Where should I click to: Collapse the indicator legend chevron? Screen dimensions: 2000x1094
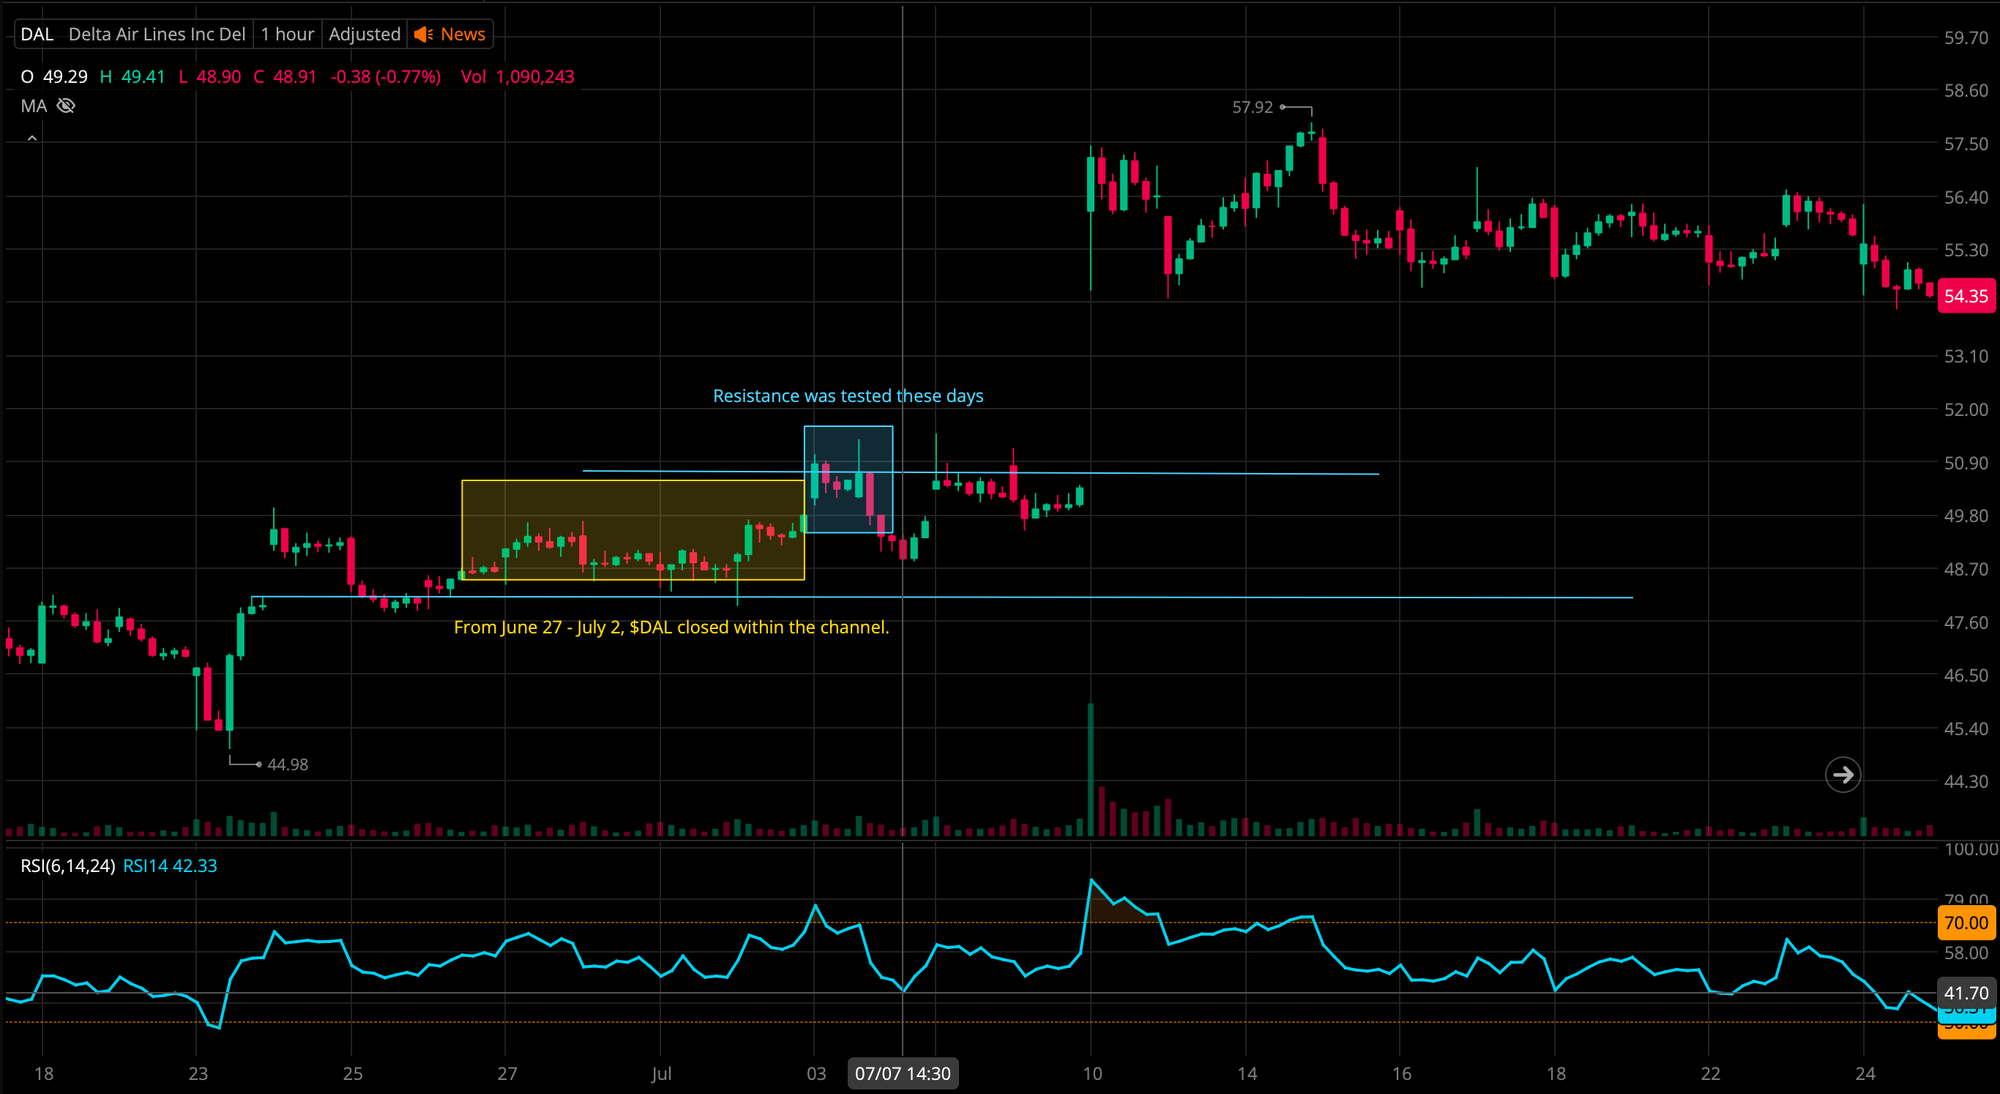32,139
